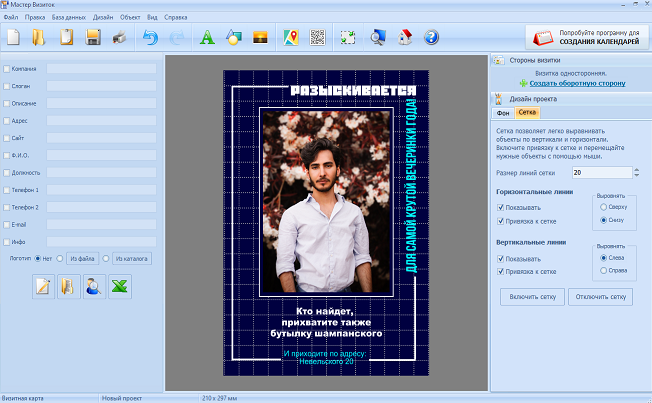Switch to the Фон tab
Image resolution: width=652 pixels, height=403 pixels.
(503, 113)
